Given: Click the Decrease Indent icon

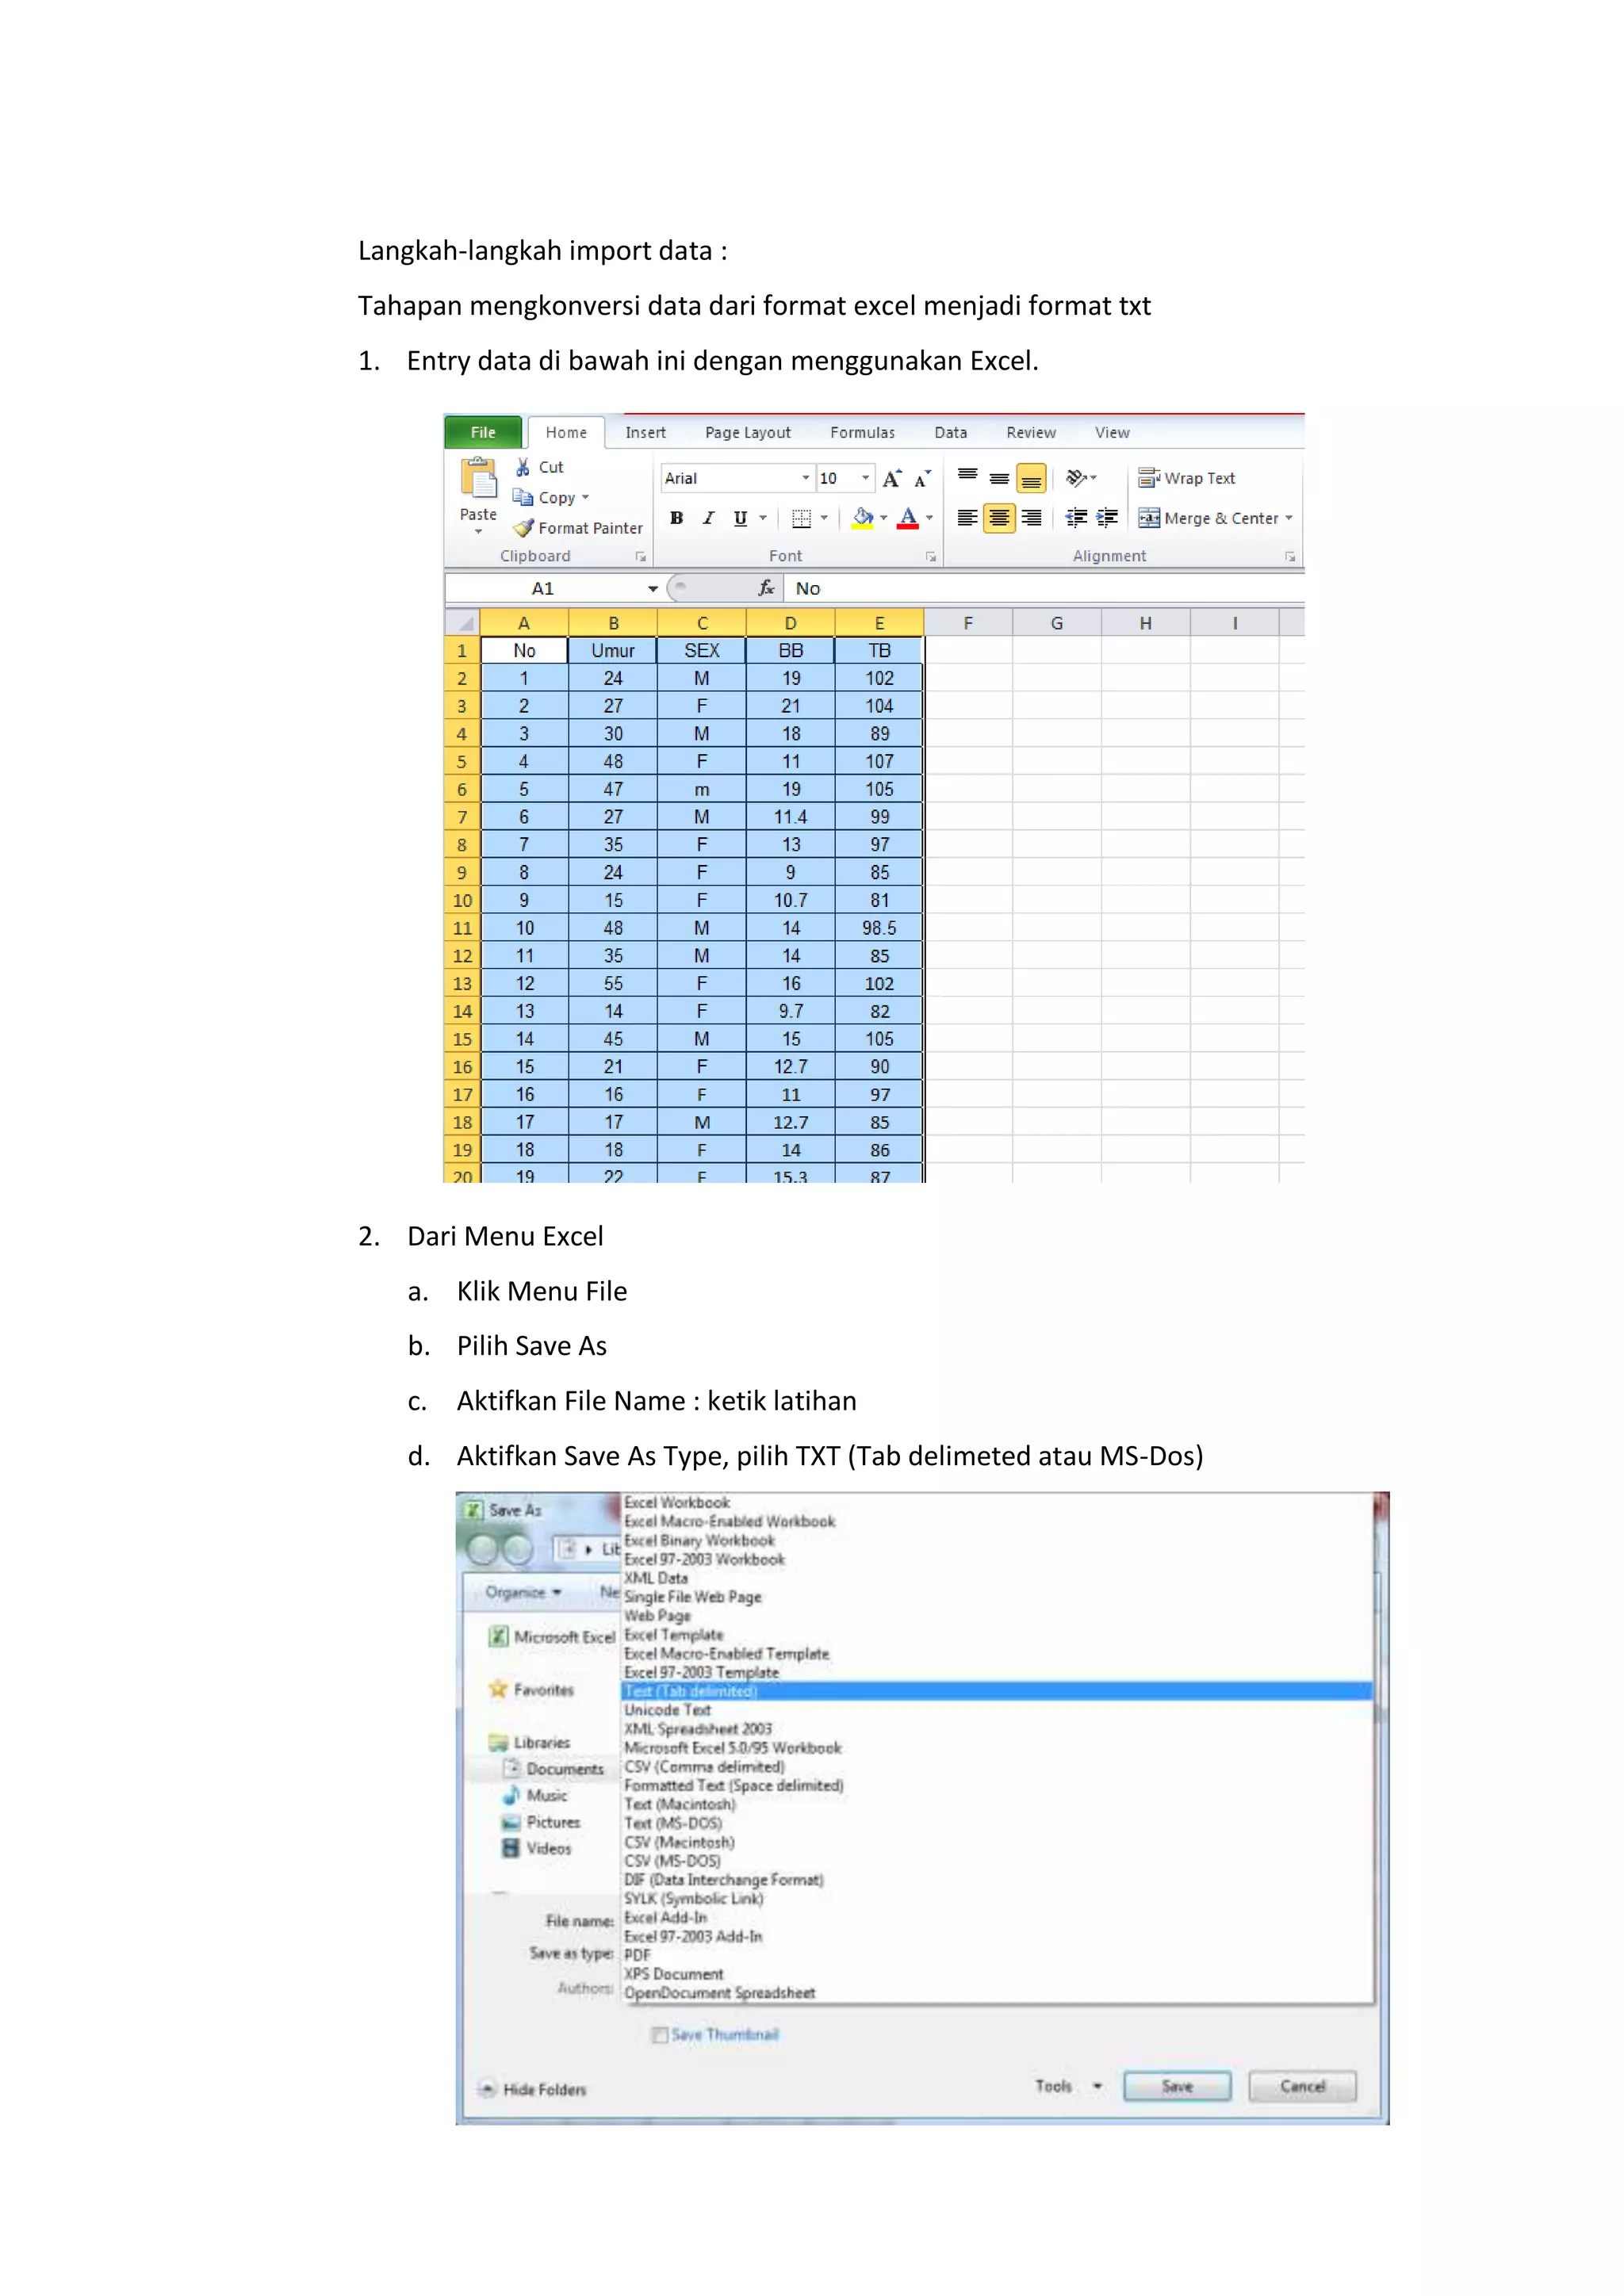Looking at the screenshot, I should (1076, 518).
